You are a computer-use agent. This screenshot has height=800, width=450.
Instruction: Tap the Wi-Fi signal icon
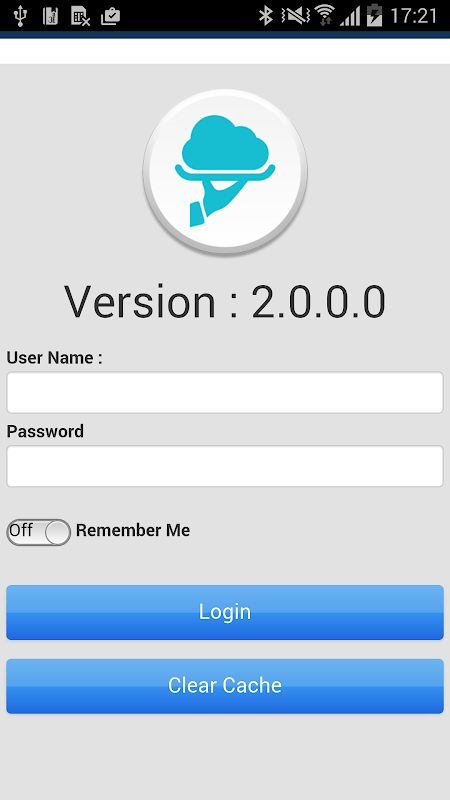click(324, 15)
